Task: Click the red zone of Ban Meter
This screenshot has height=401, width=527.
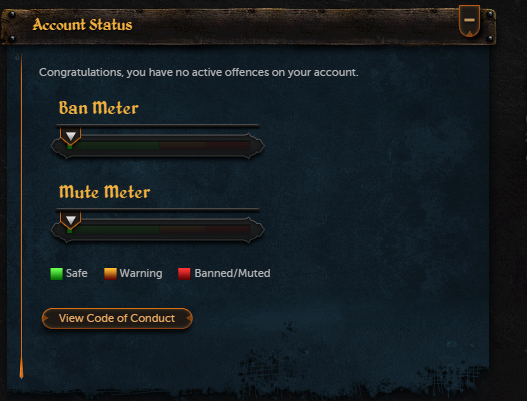Action: tap(228, 146)
